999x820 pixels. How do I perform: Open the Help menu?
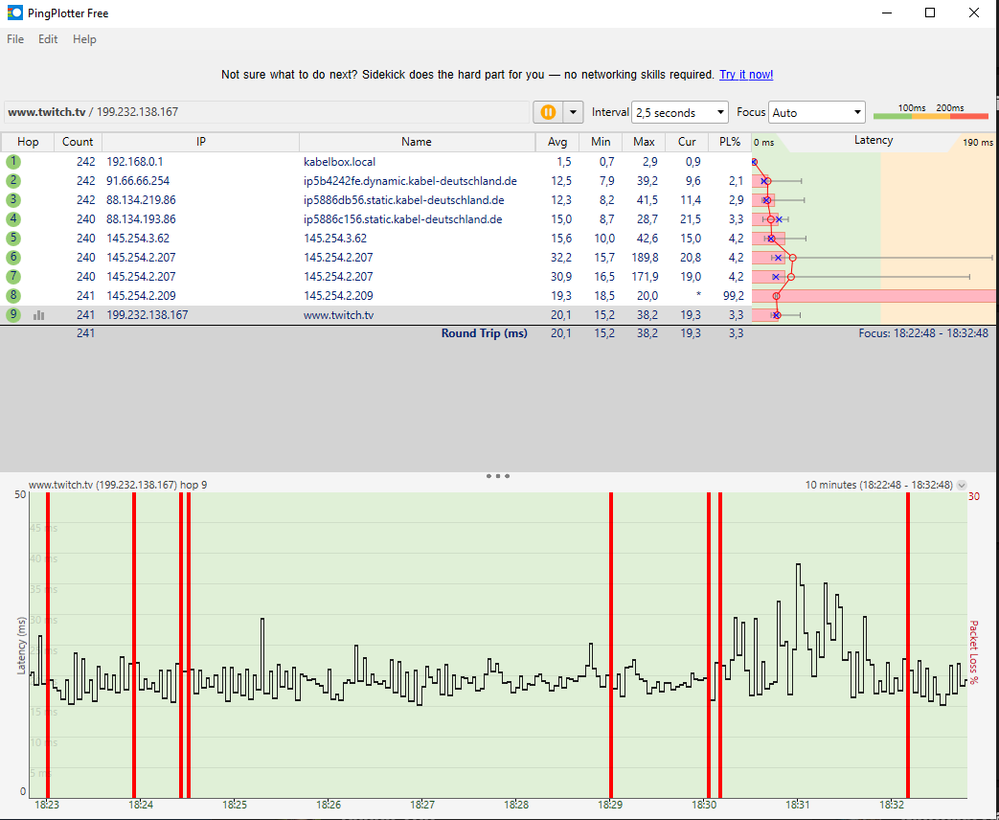(x=85, y=39)
